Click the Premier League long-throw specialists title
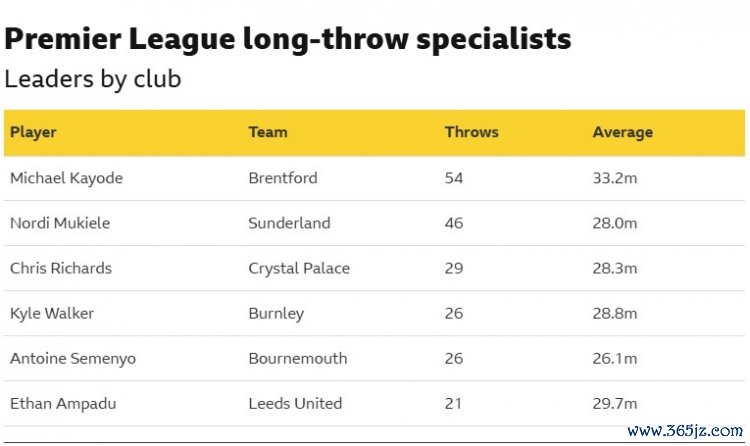 click(x=288, y=39)
